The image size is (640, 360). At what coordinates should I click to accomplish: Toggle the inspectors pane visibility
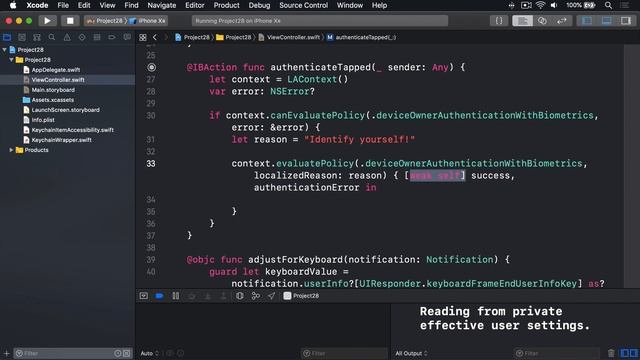(626, 20)
